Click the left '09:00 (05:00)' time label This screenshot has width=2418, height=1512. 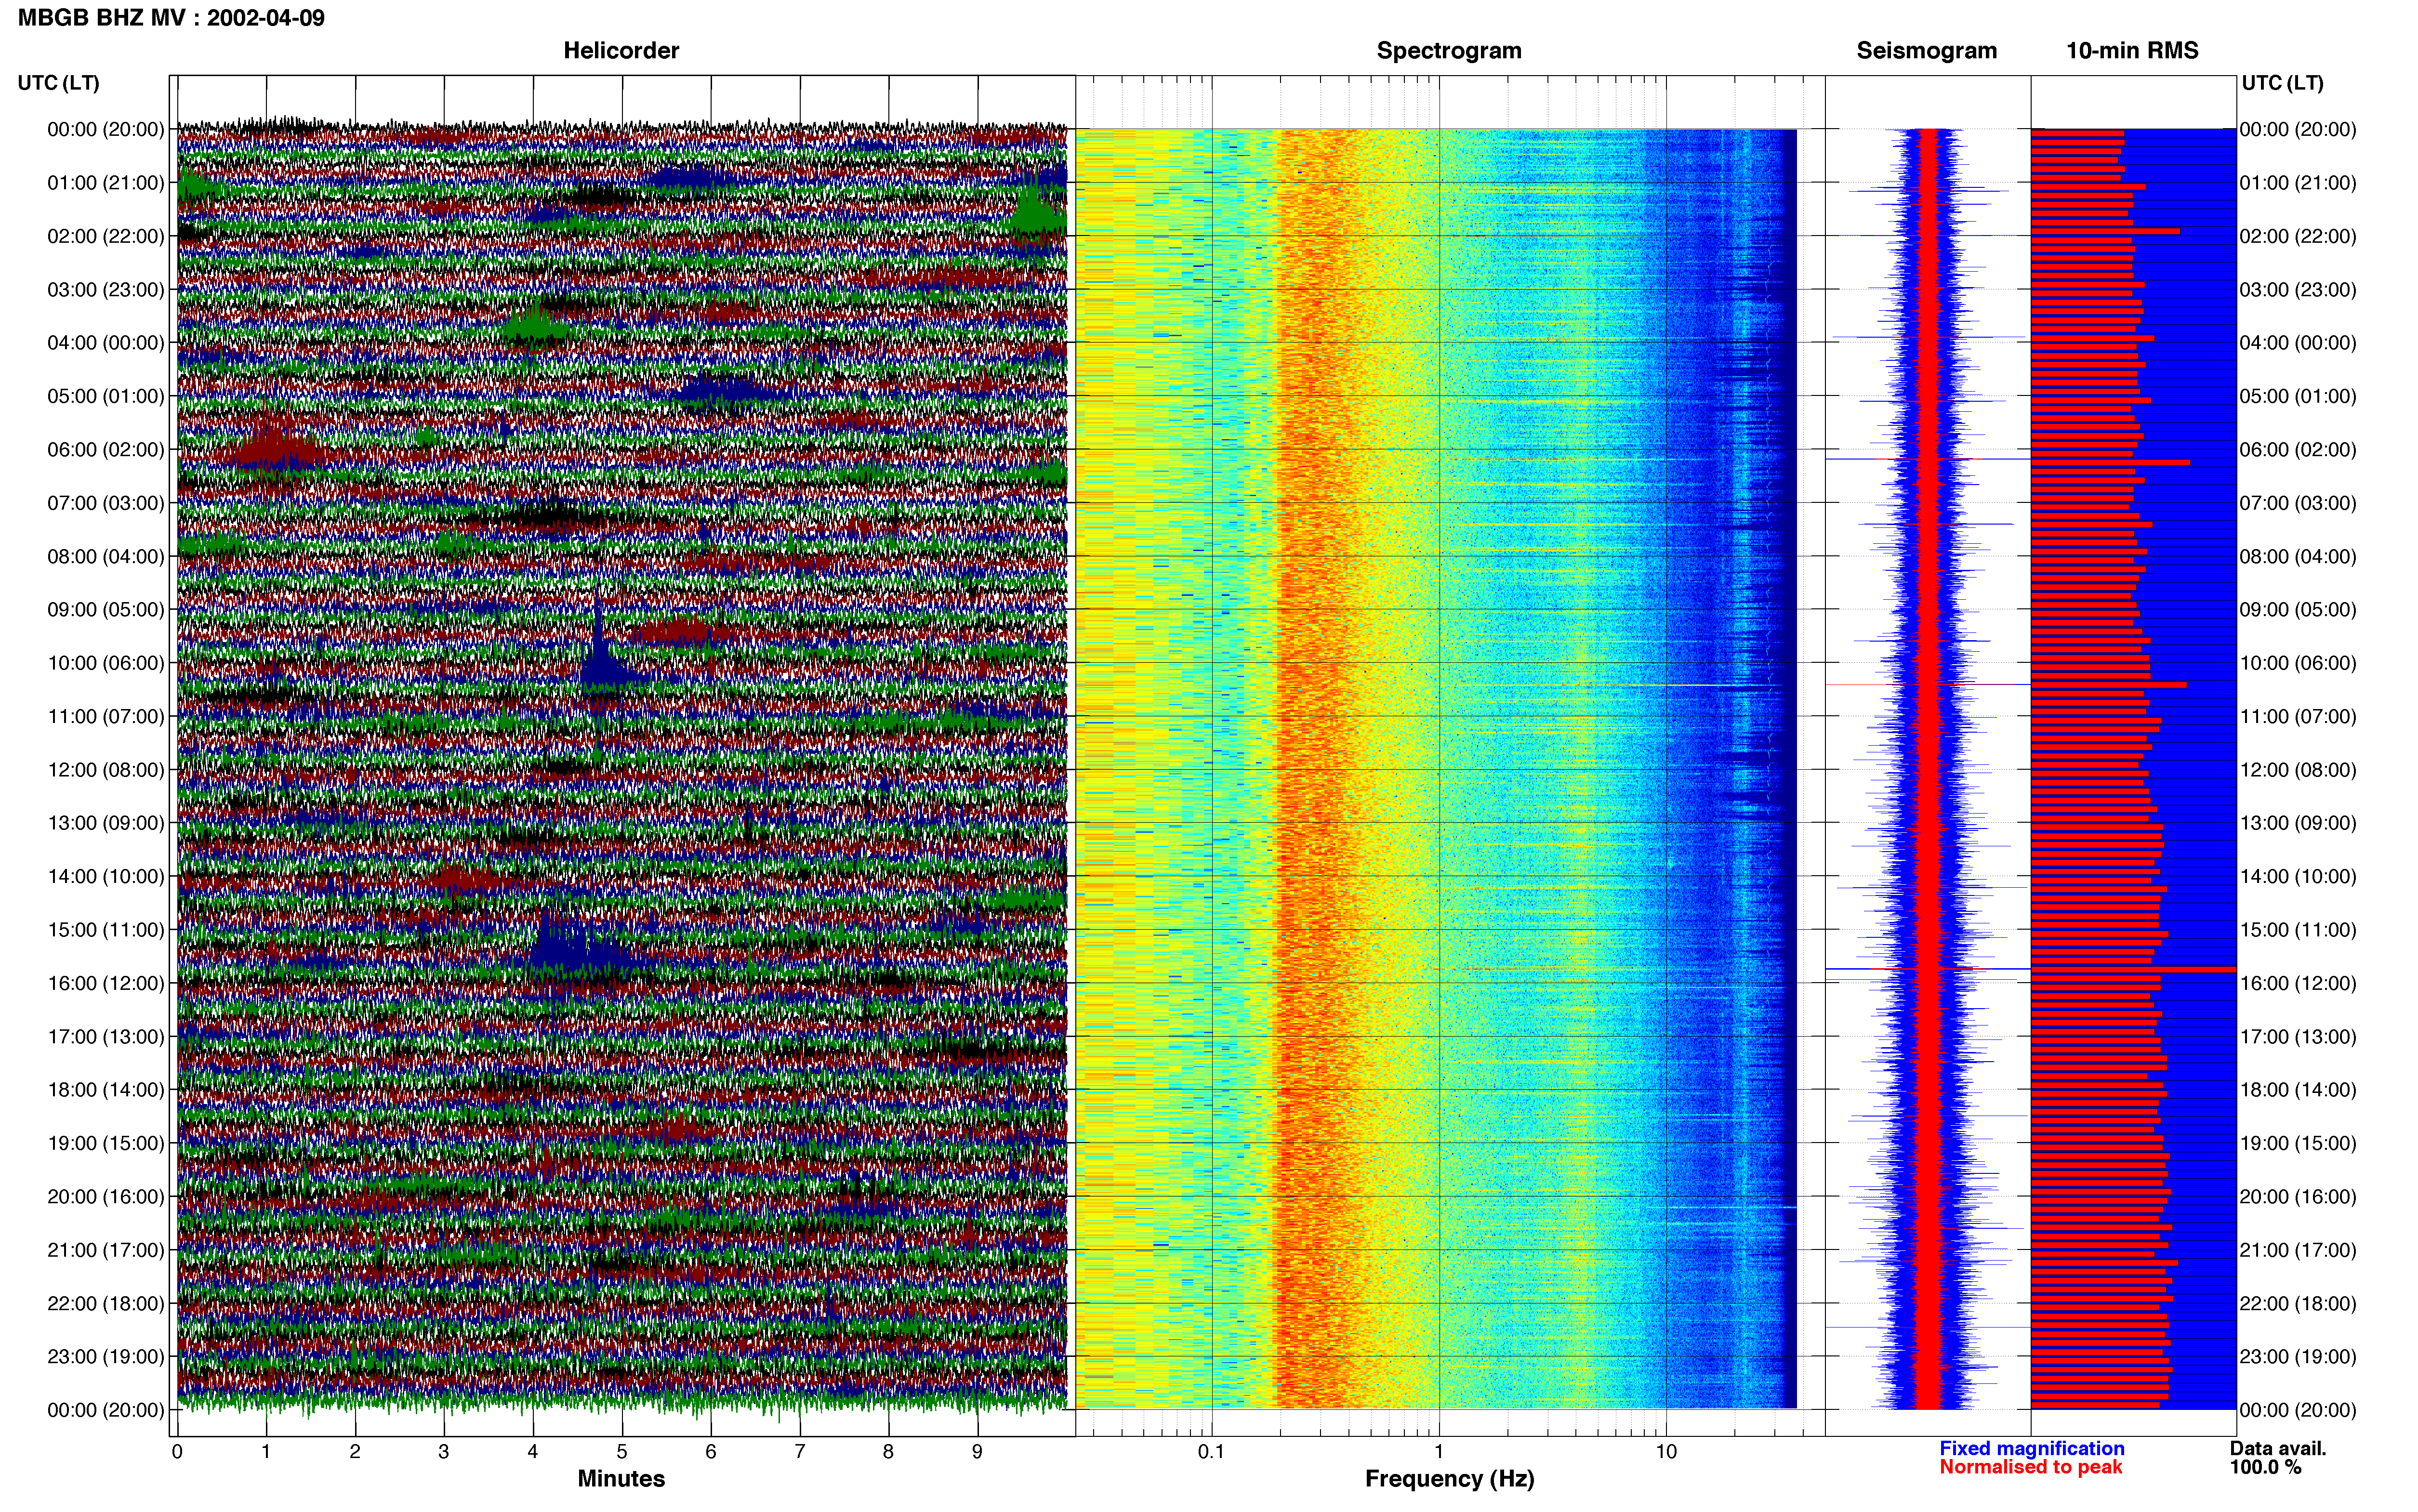tap(106, 610)
